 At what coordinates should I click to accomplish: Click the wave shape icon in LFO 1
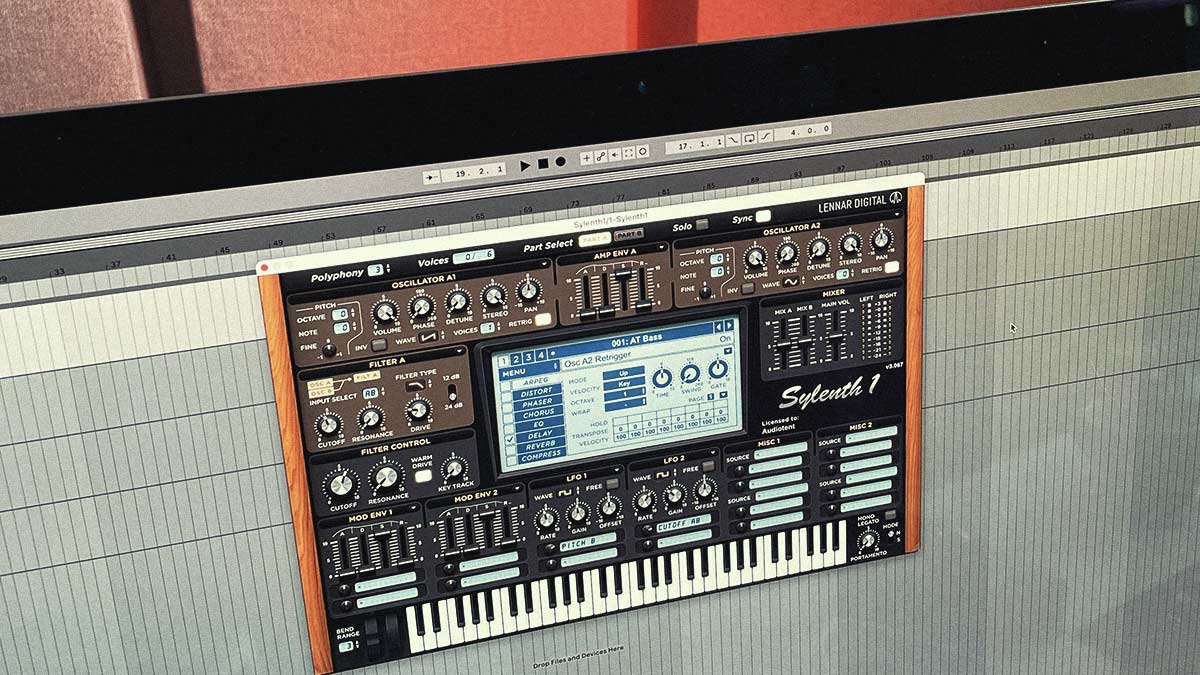[565, 492]
